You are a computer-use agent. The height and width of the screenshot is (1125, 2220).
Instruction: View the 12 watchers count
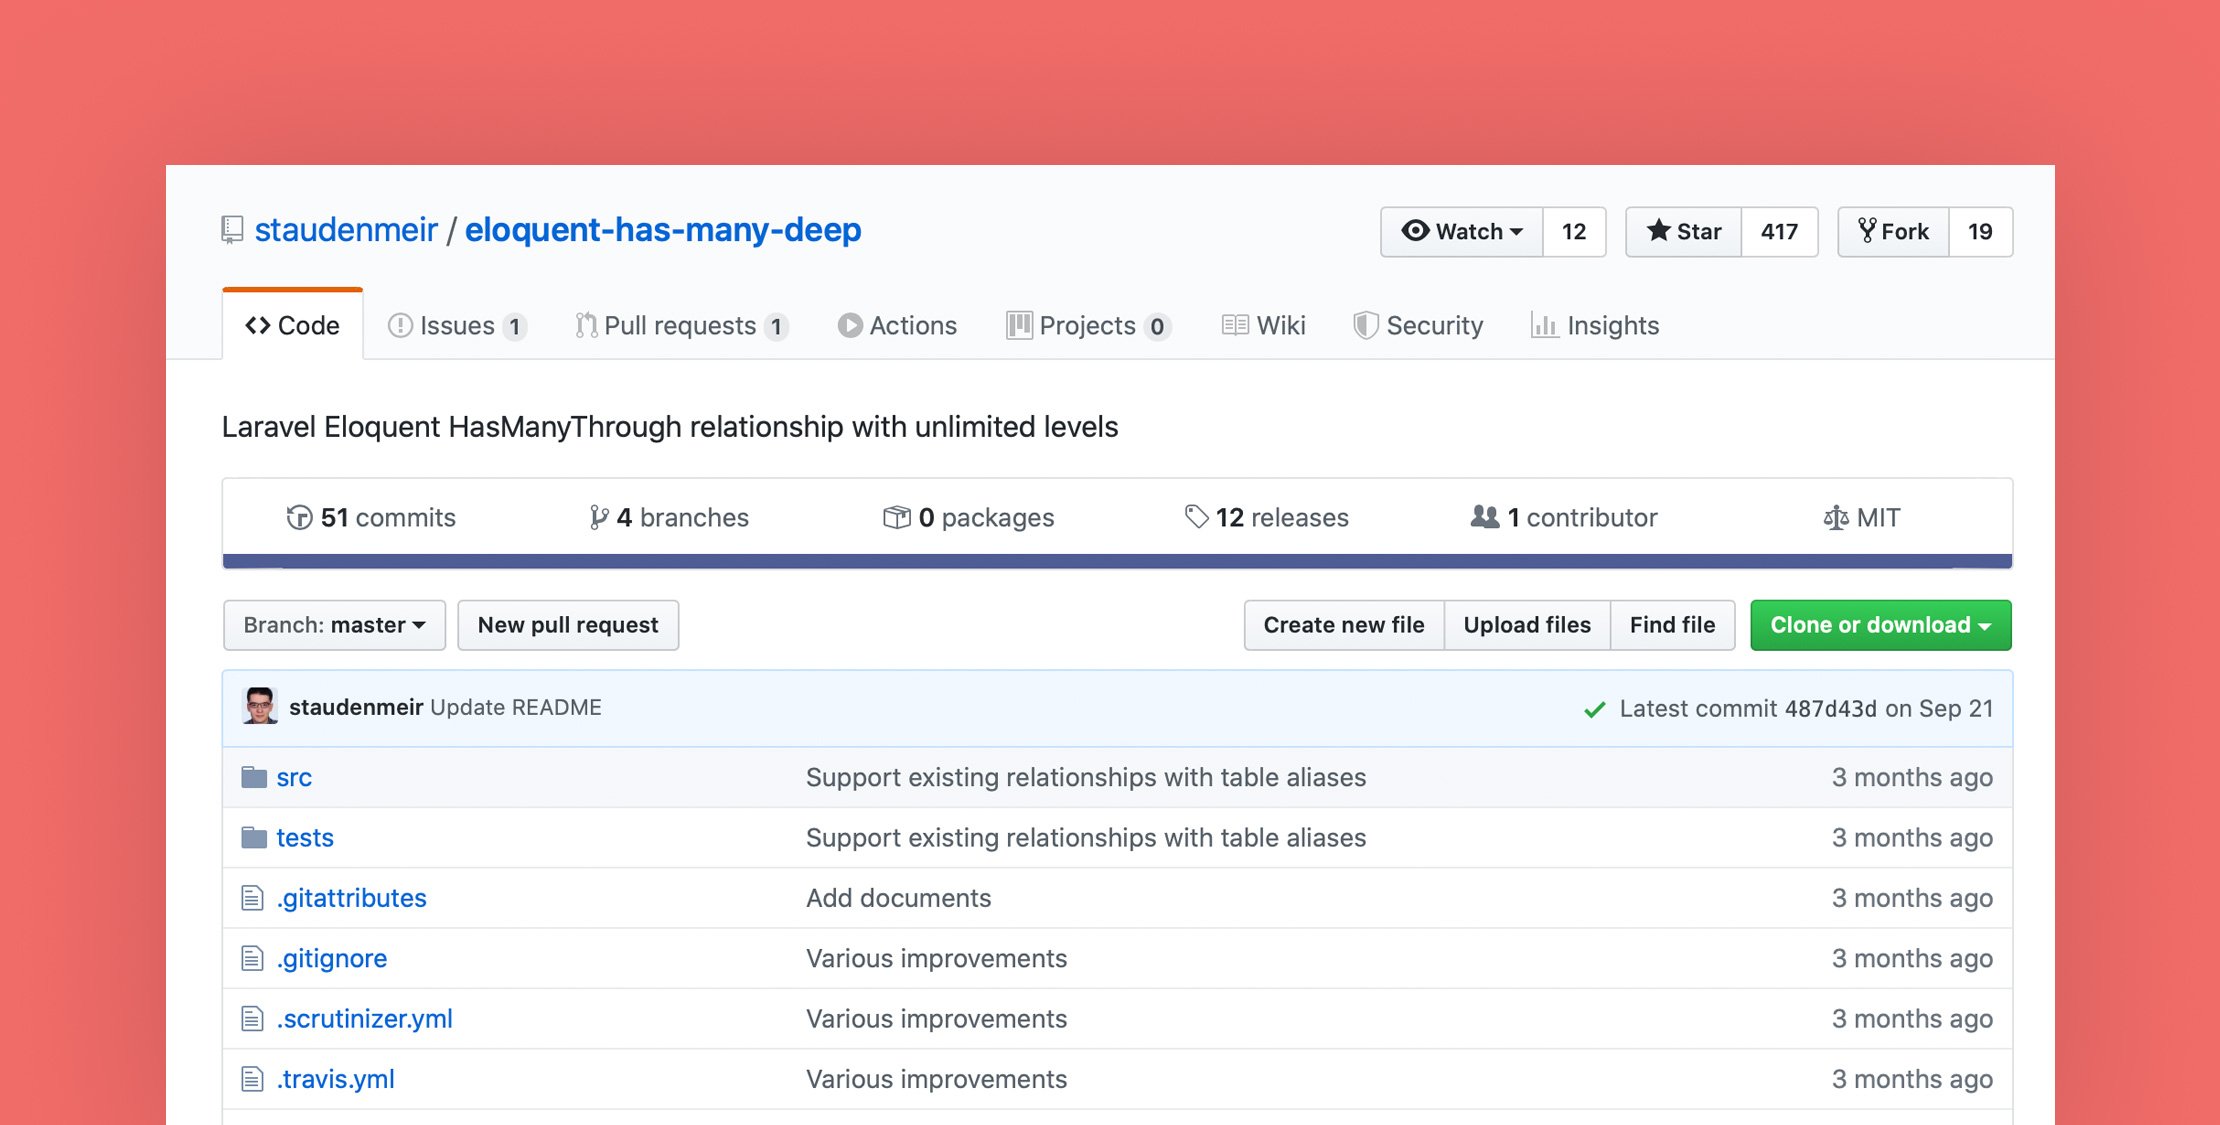click(x=1574, y=232)
